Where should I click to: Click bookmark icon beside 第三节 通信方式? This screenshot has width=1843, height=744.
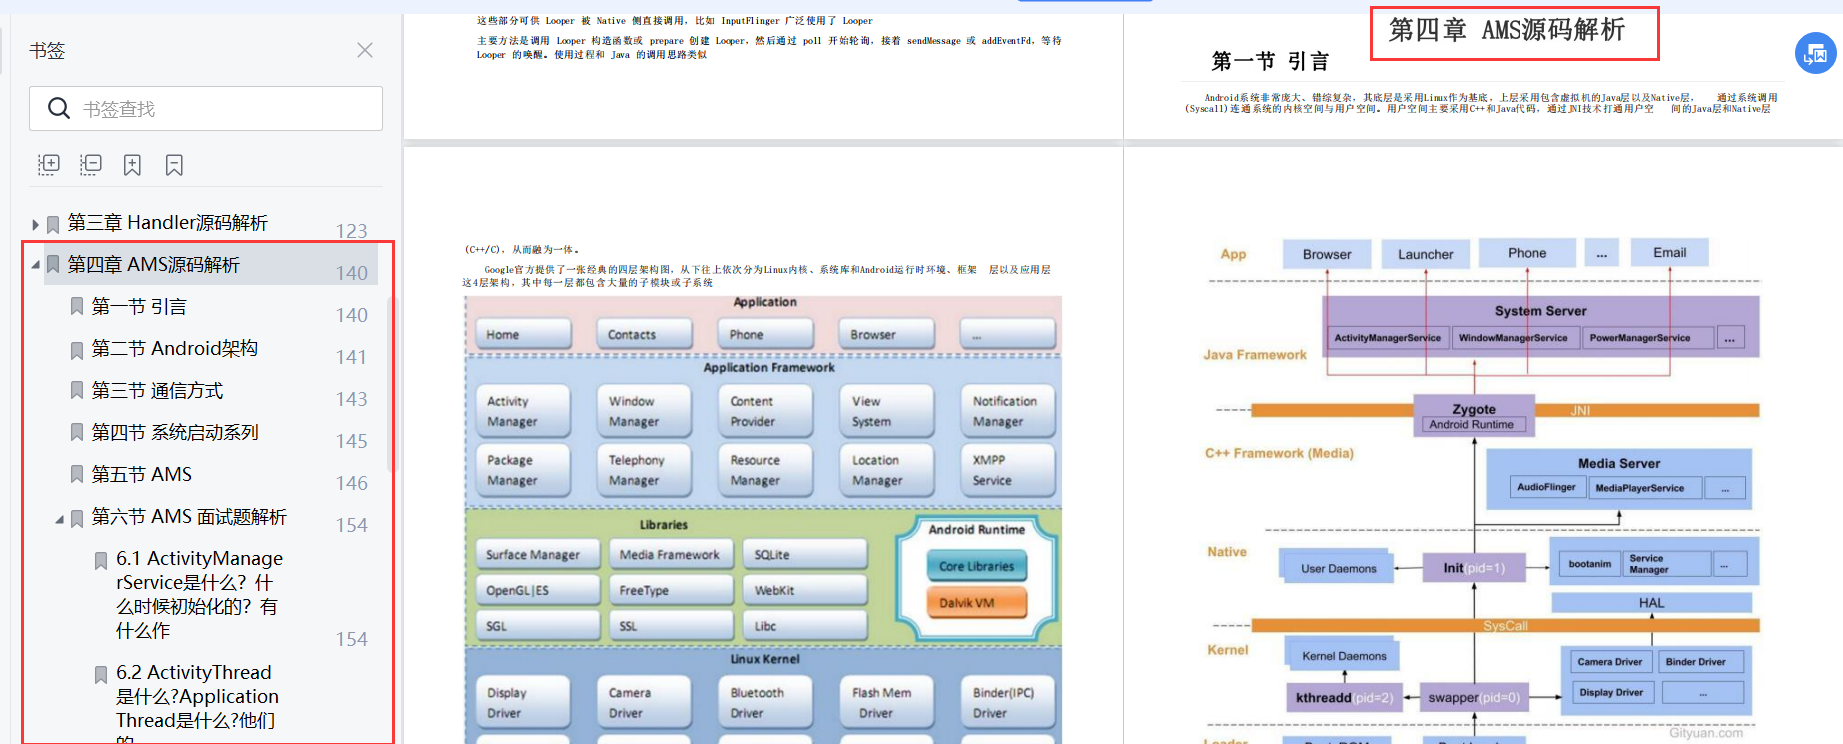click(x=77, y=391)
